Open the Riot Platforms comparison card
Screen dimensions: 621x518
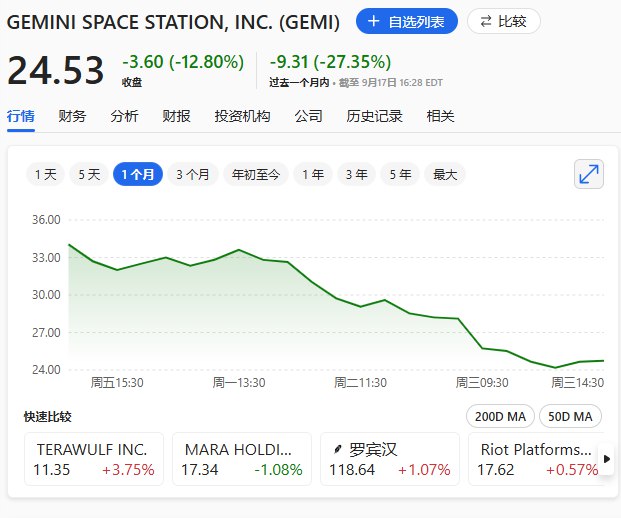tap(536, 459)
